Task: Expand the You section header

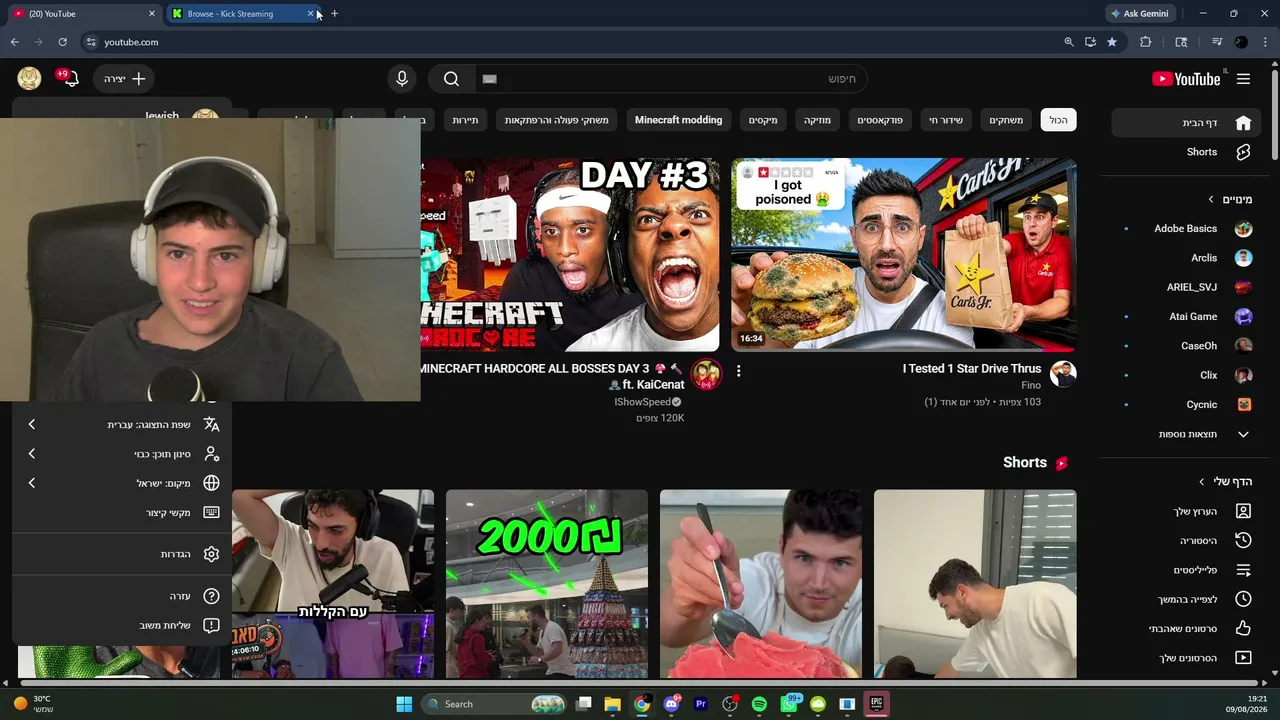Action: pyautogui.click(x=1225, y=481)
